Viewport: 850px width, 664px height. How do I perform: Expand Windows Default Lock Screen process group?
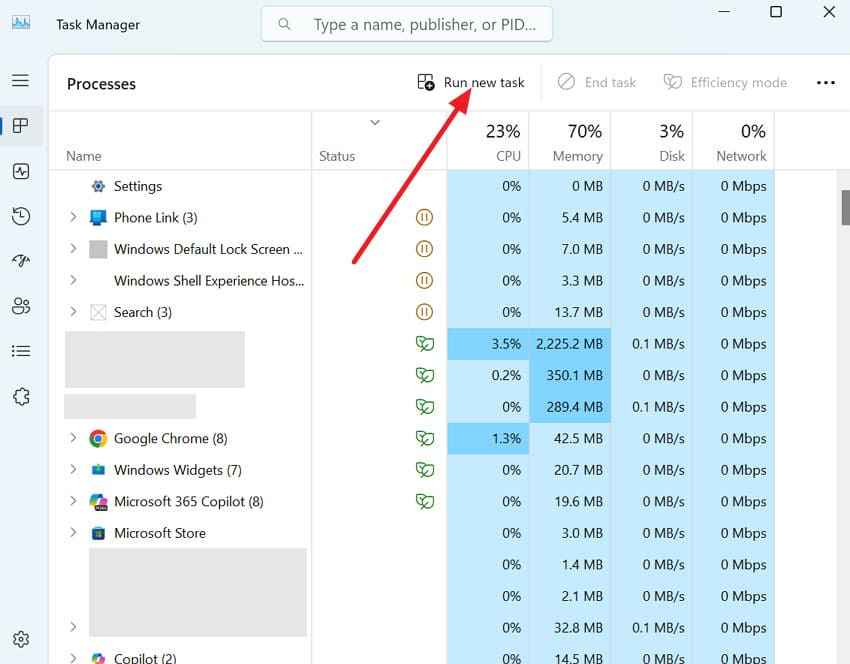tap(73, 249)
